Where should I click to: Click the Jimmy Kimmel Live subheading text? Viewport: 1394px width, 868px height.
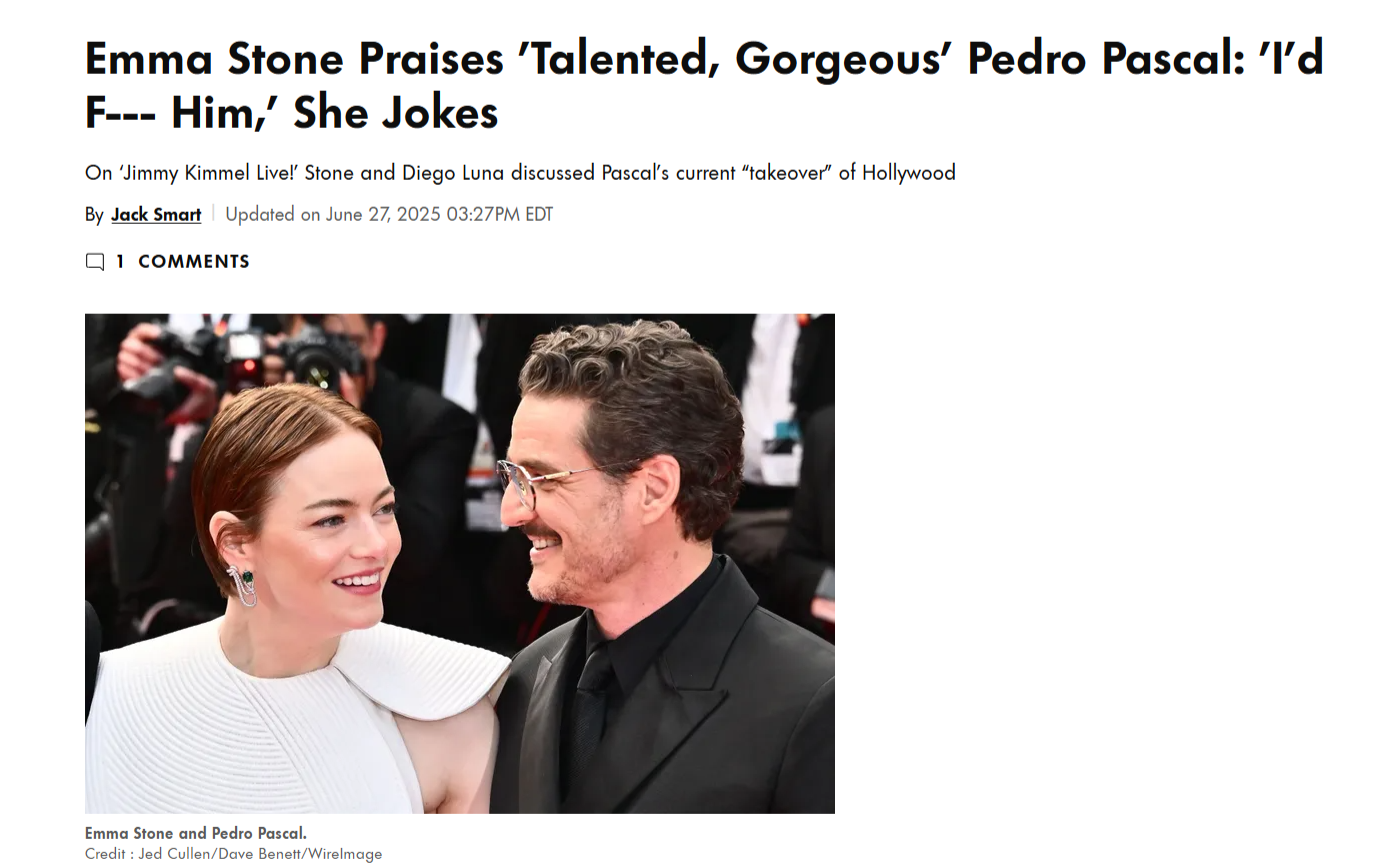click(520, 172)
